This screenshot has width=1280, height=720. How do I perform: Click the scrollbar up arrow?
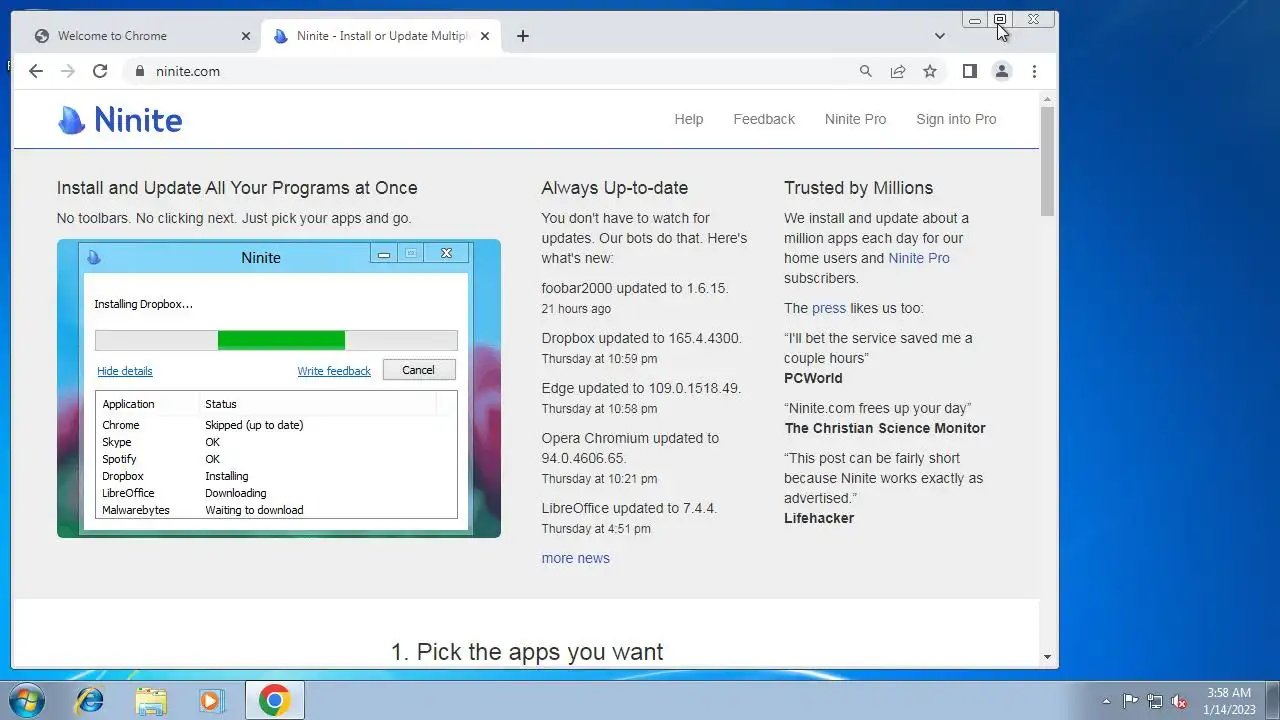[x=1048, y=99]
